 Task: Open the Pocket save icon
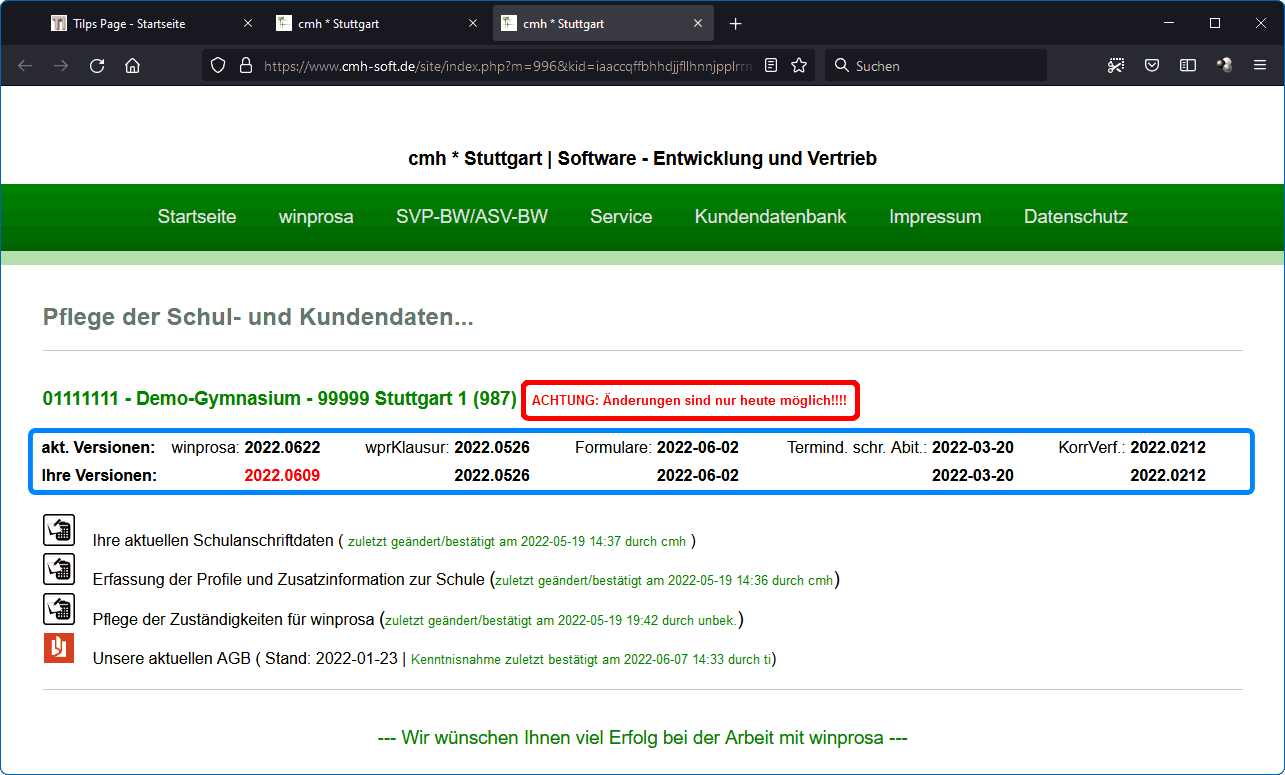pos(1152,66)
